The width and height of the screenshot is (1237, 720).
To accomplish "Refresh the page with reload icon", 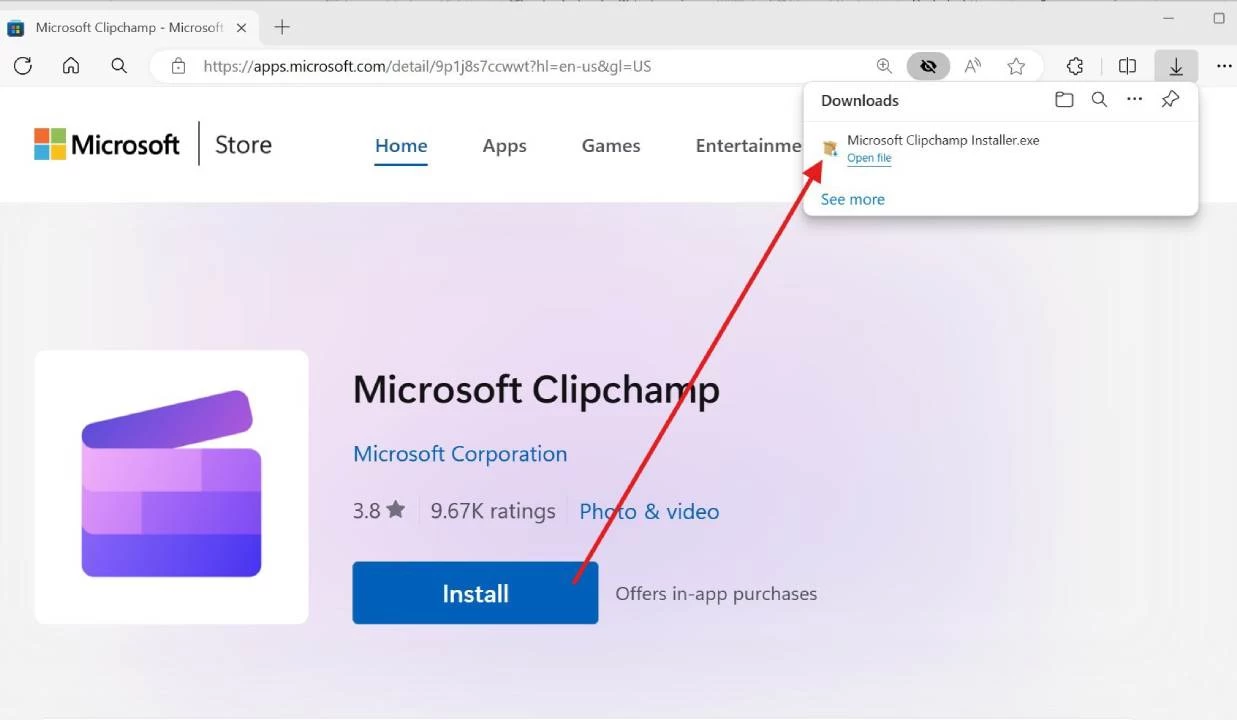I will click(23, 66).
